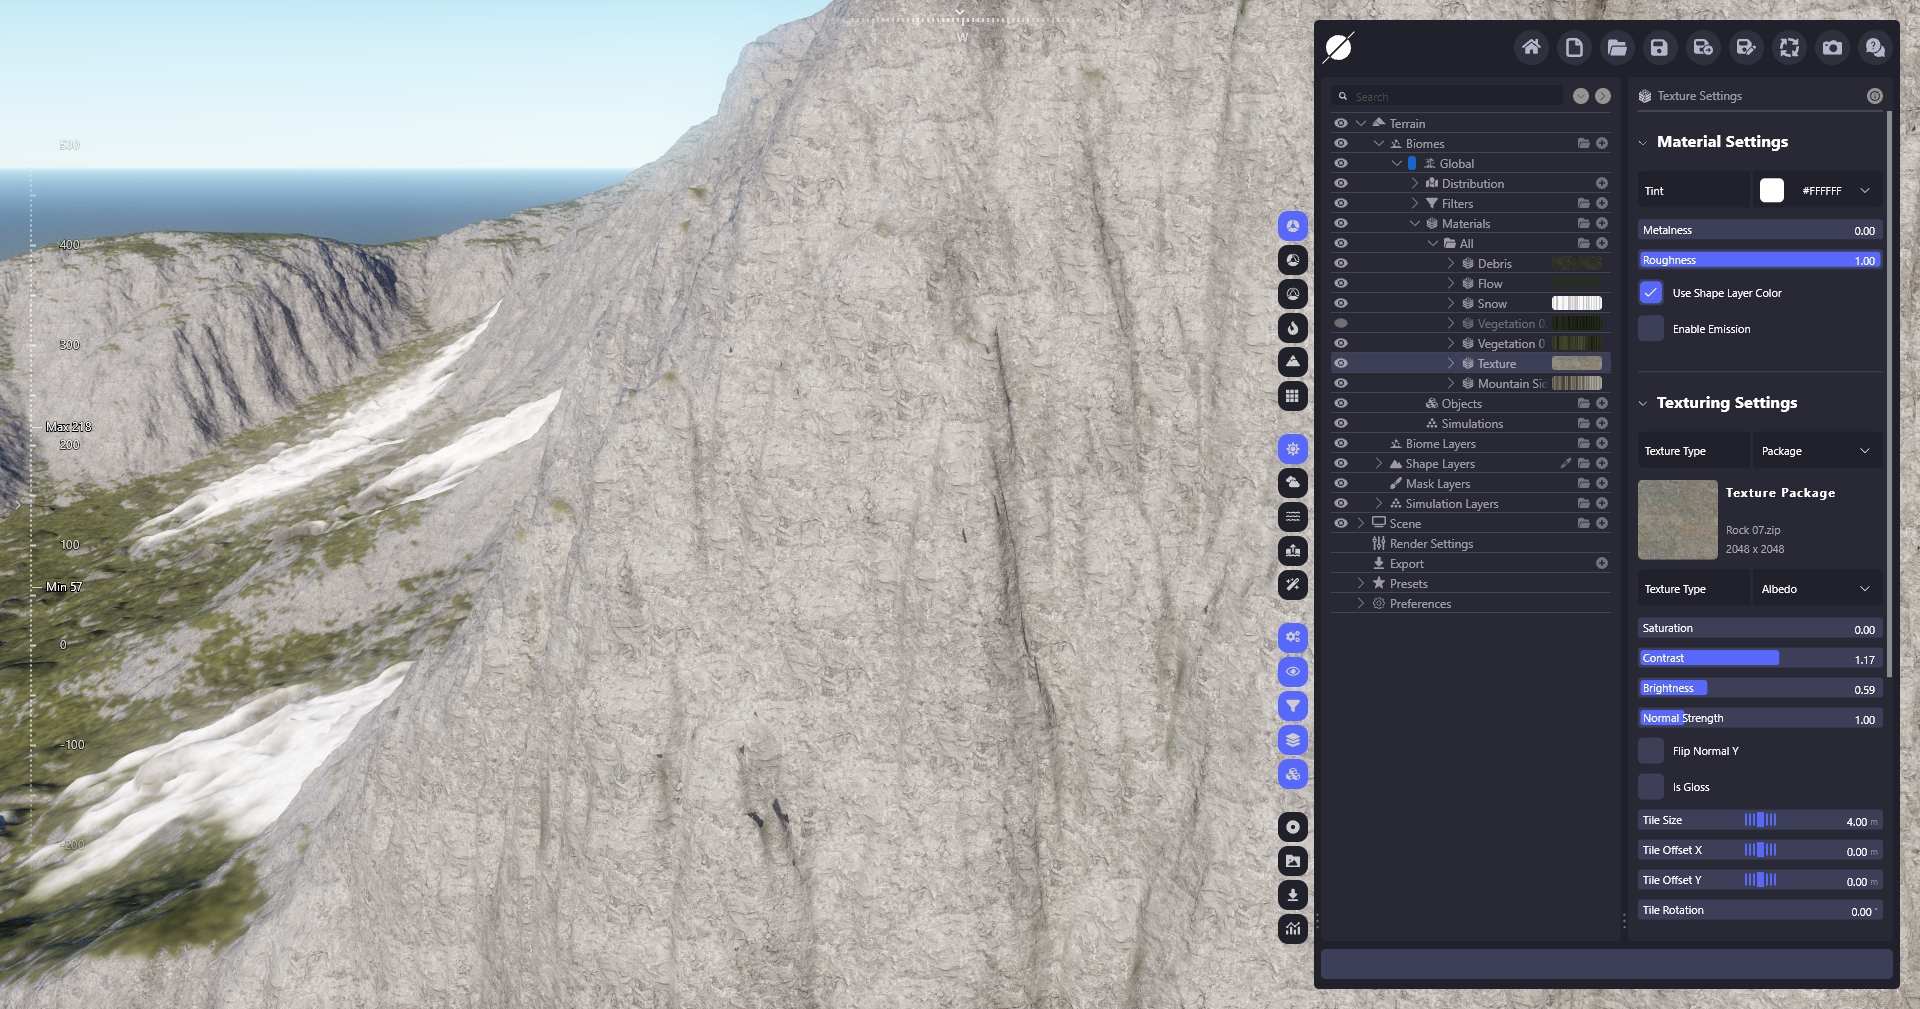Collapse the Material Settings section
Image resolution: width=1920 pixels, height=1009 pixels.
pos(1643,142)
